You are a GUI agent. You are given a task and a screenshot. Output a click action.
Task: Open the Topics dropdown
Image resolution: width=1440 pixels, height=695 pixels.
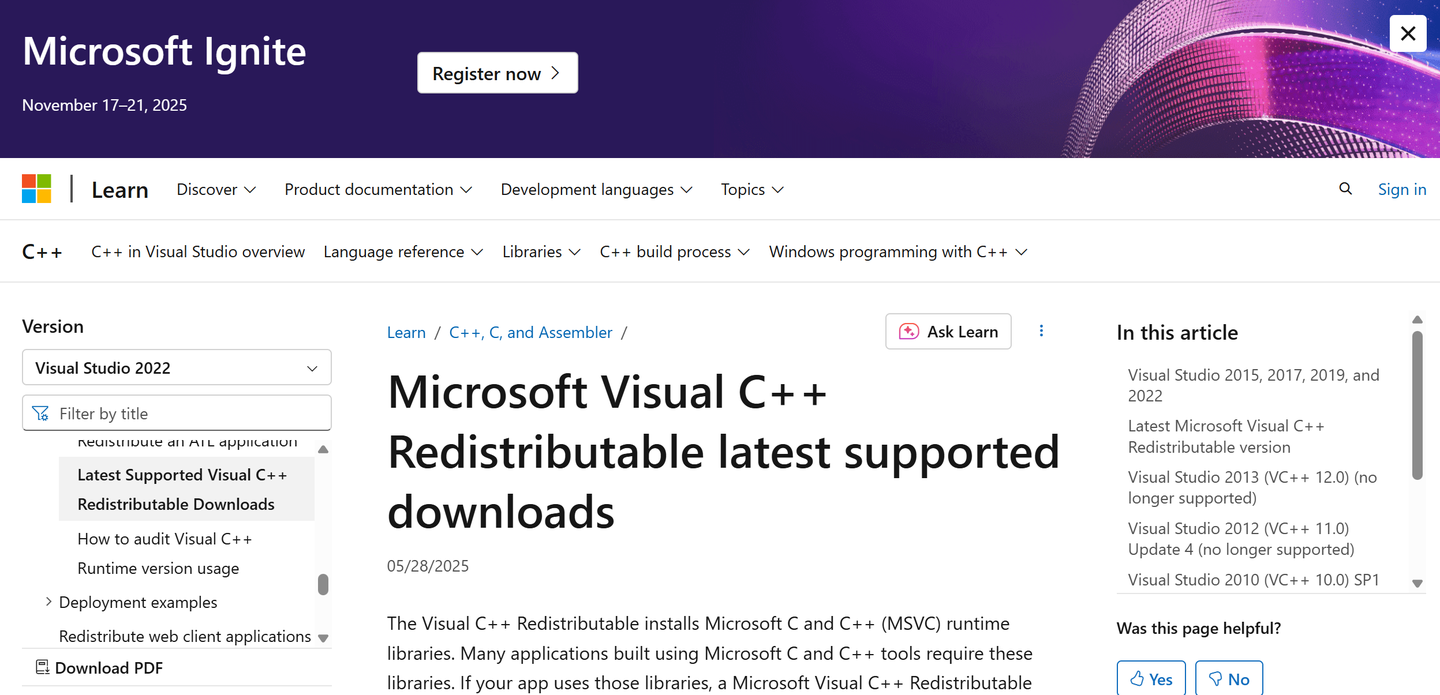(751, 189)
